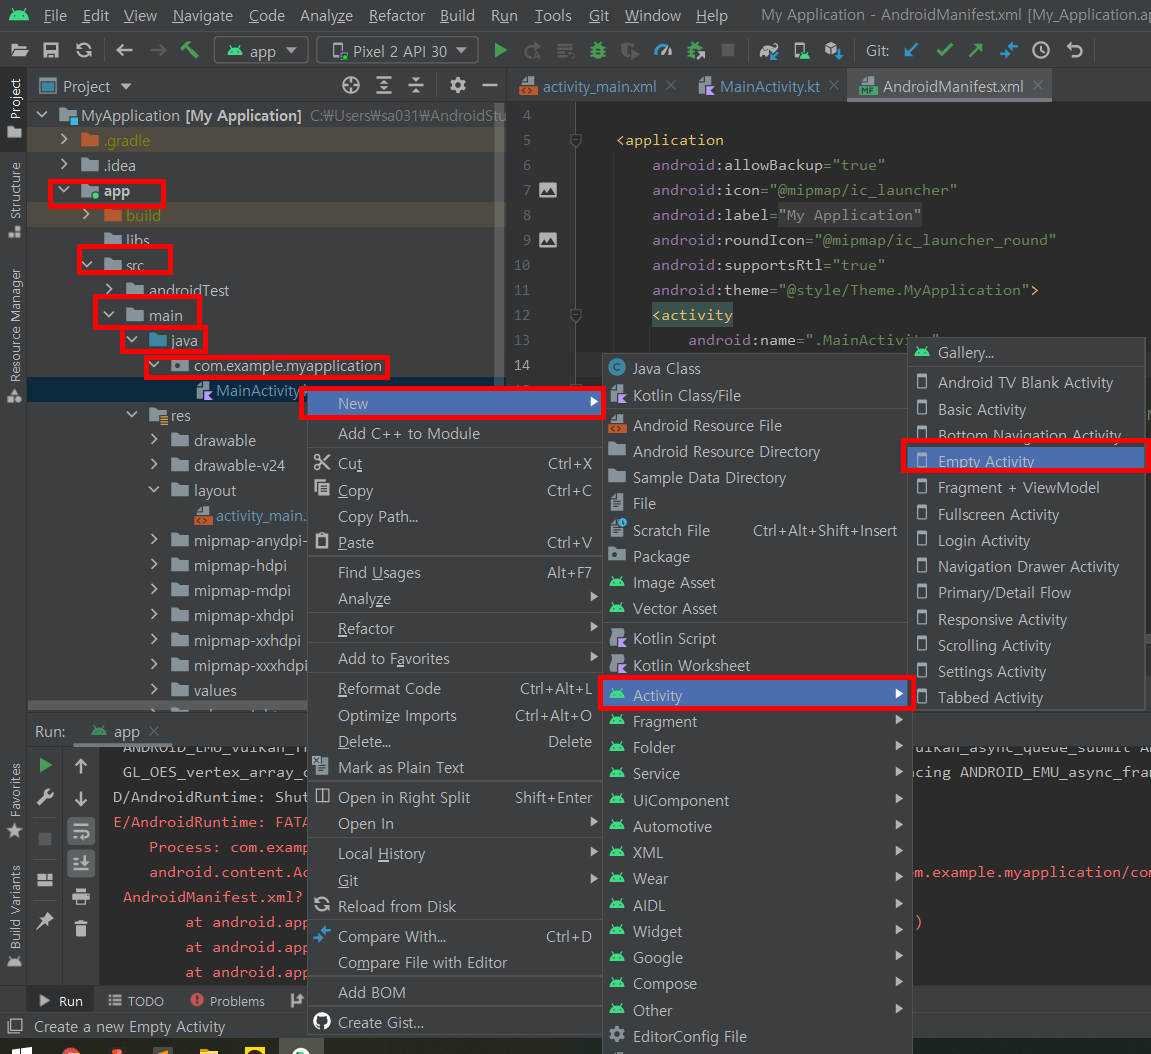Close the AndroidManifest.xml tab

coord(1038,86)
